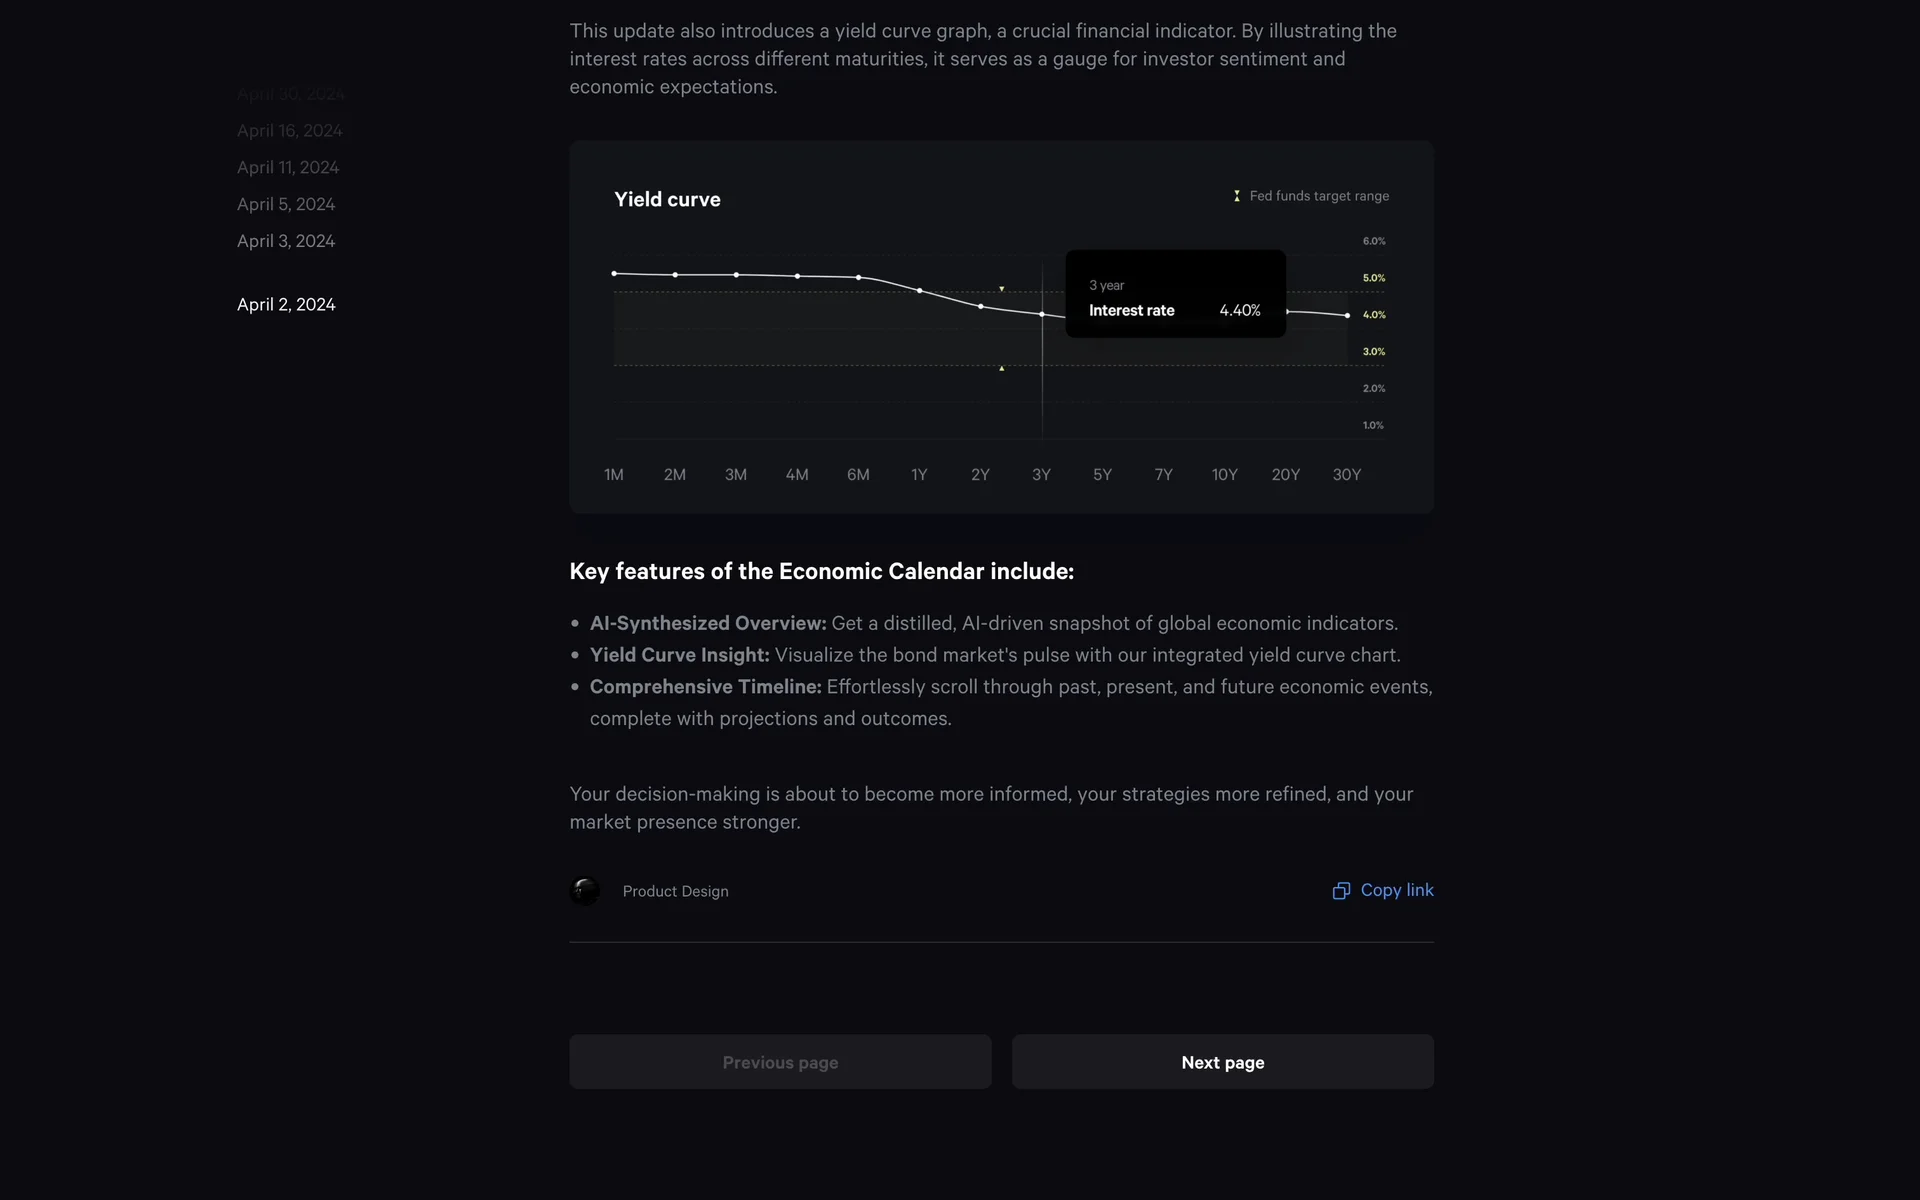Click the Product Design author name
This screenshot has height=1200, width=1920.
(676, 891)
